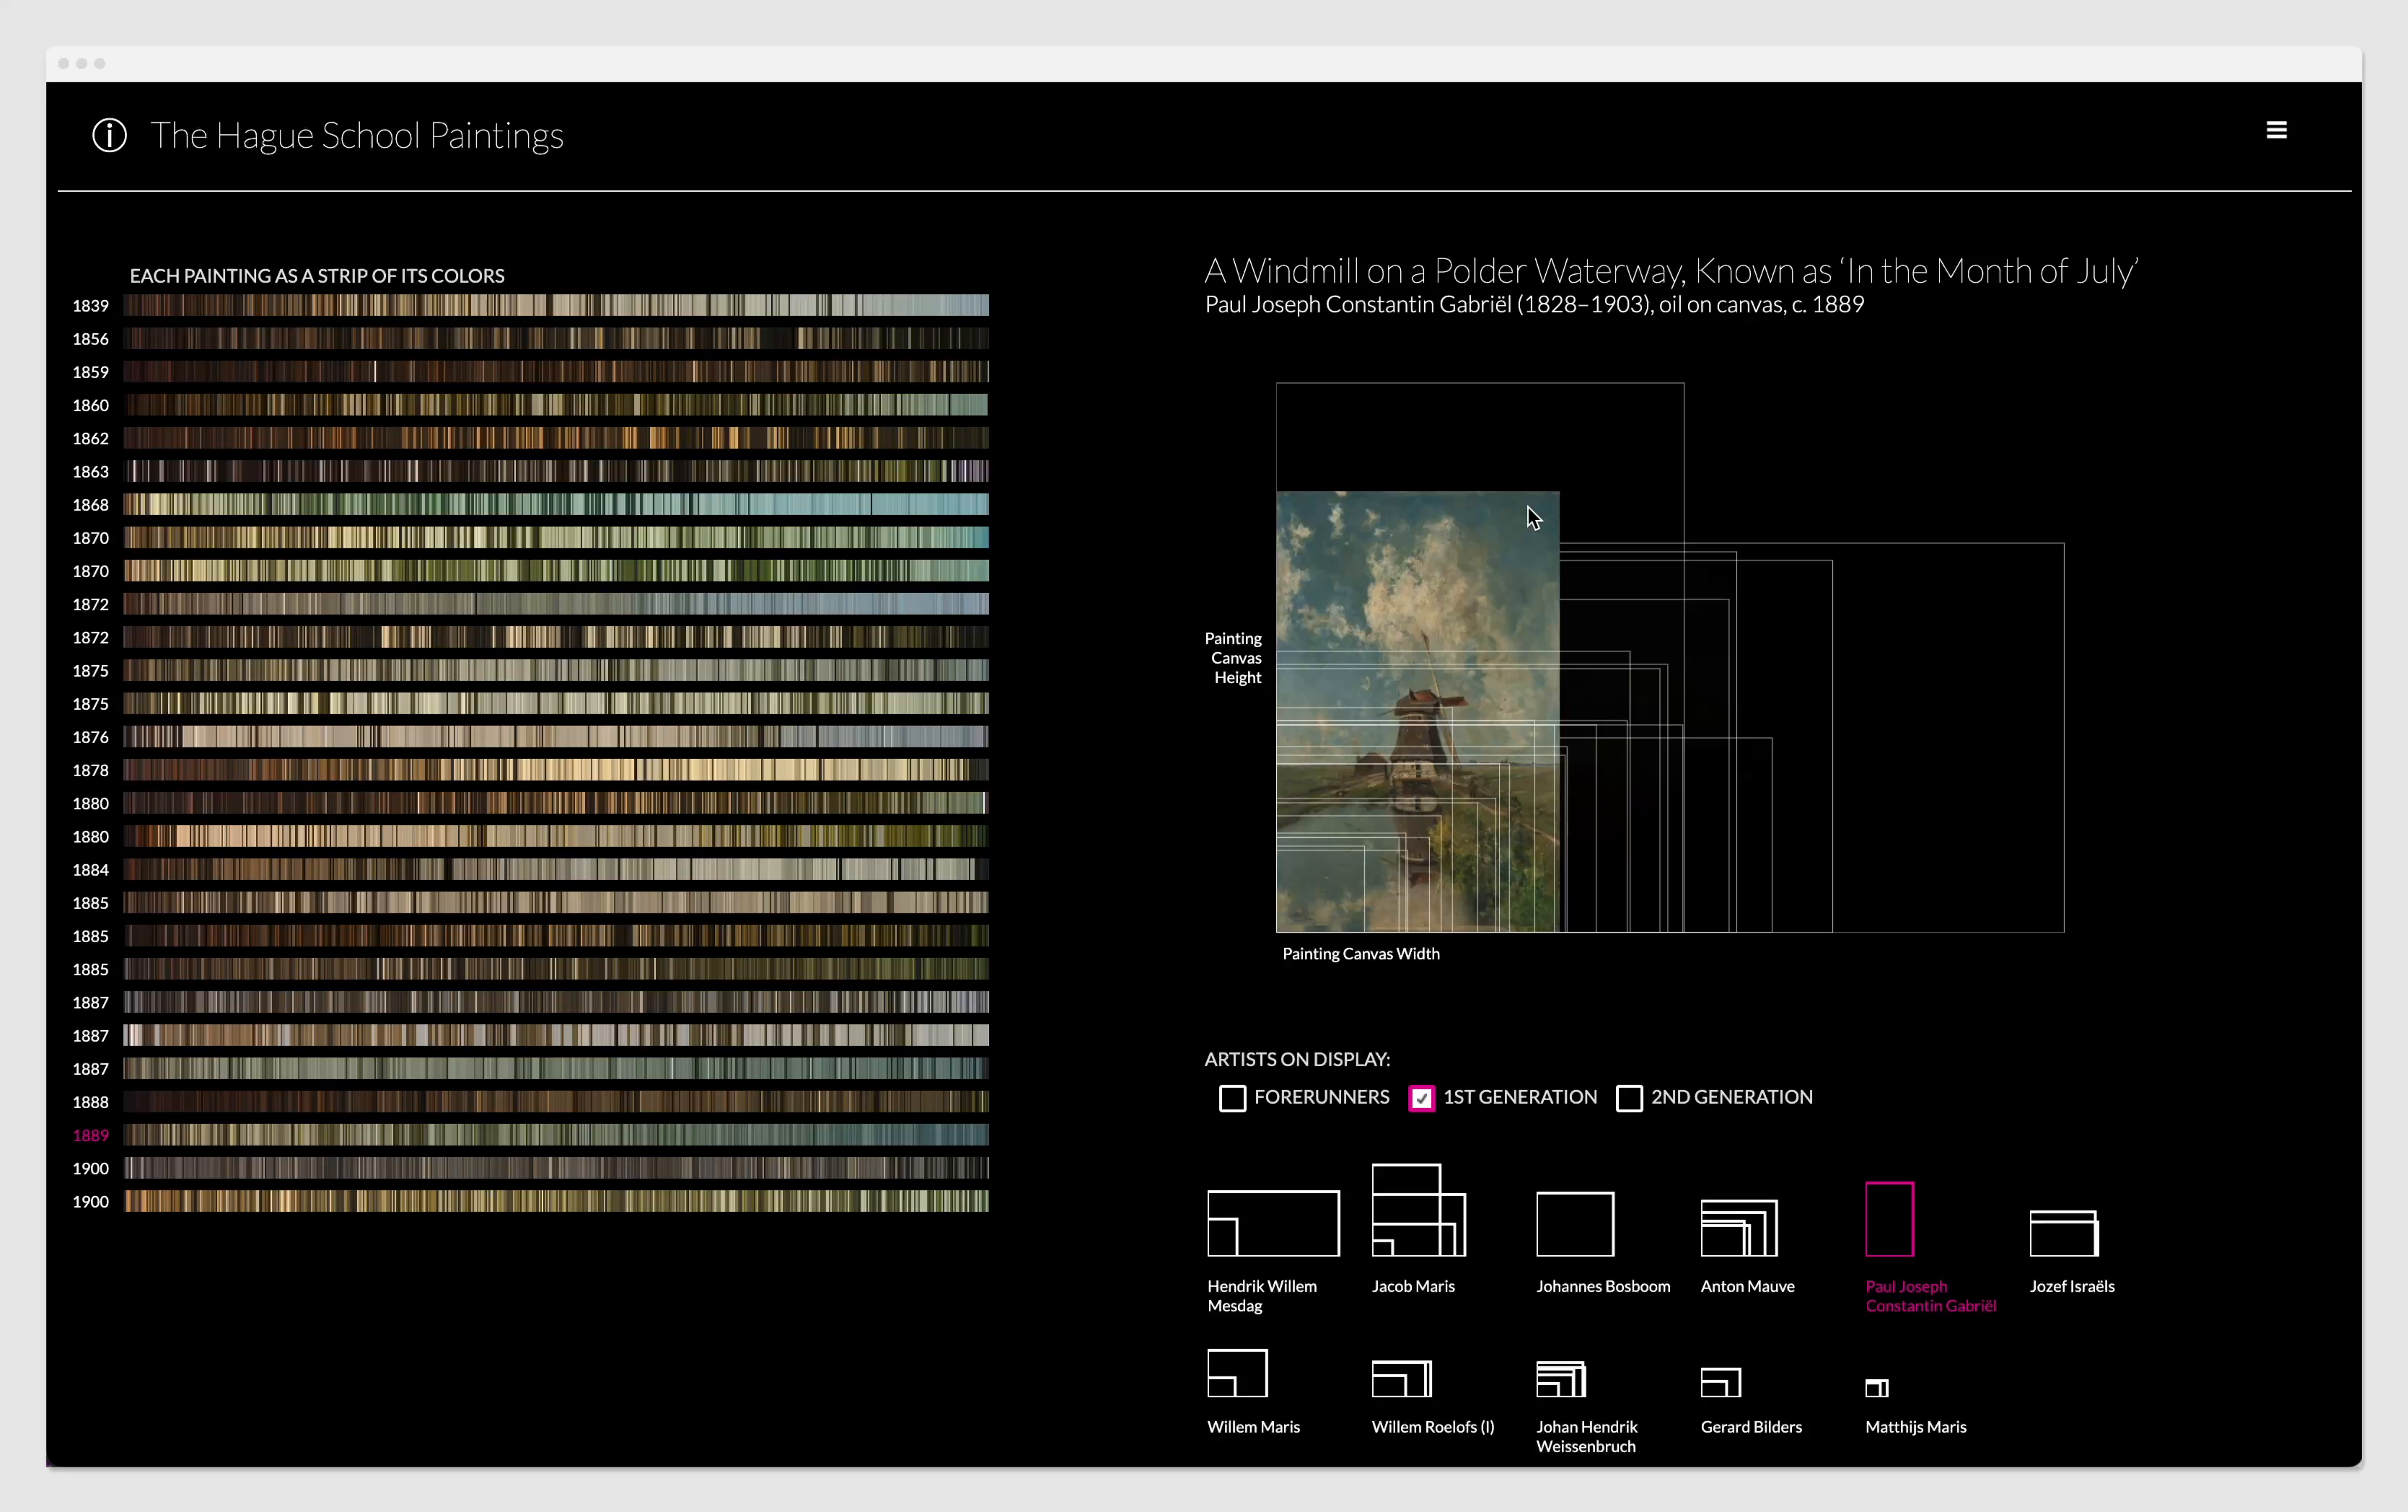This screenshot has width=2408, height=1512.
Task: Click the Gerard Bilders name label
Action: [x=1751, y=1427]
